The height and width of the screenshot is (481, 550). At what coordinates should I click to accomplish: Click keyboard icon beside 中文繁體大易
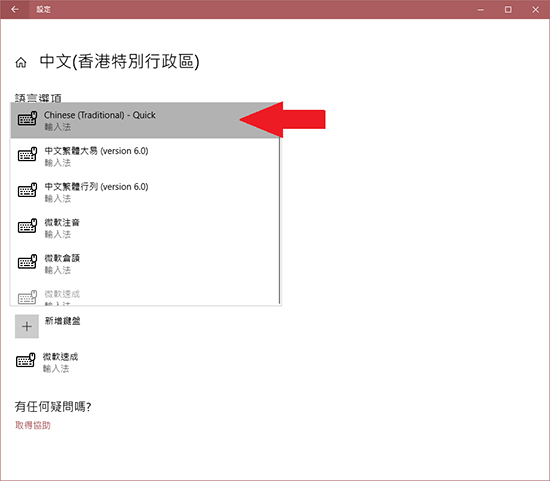tap(27, 154)
